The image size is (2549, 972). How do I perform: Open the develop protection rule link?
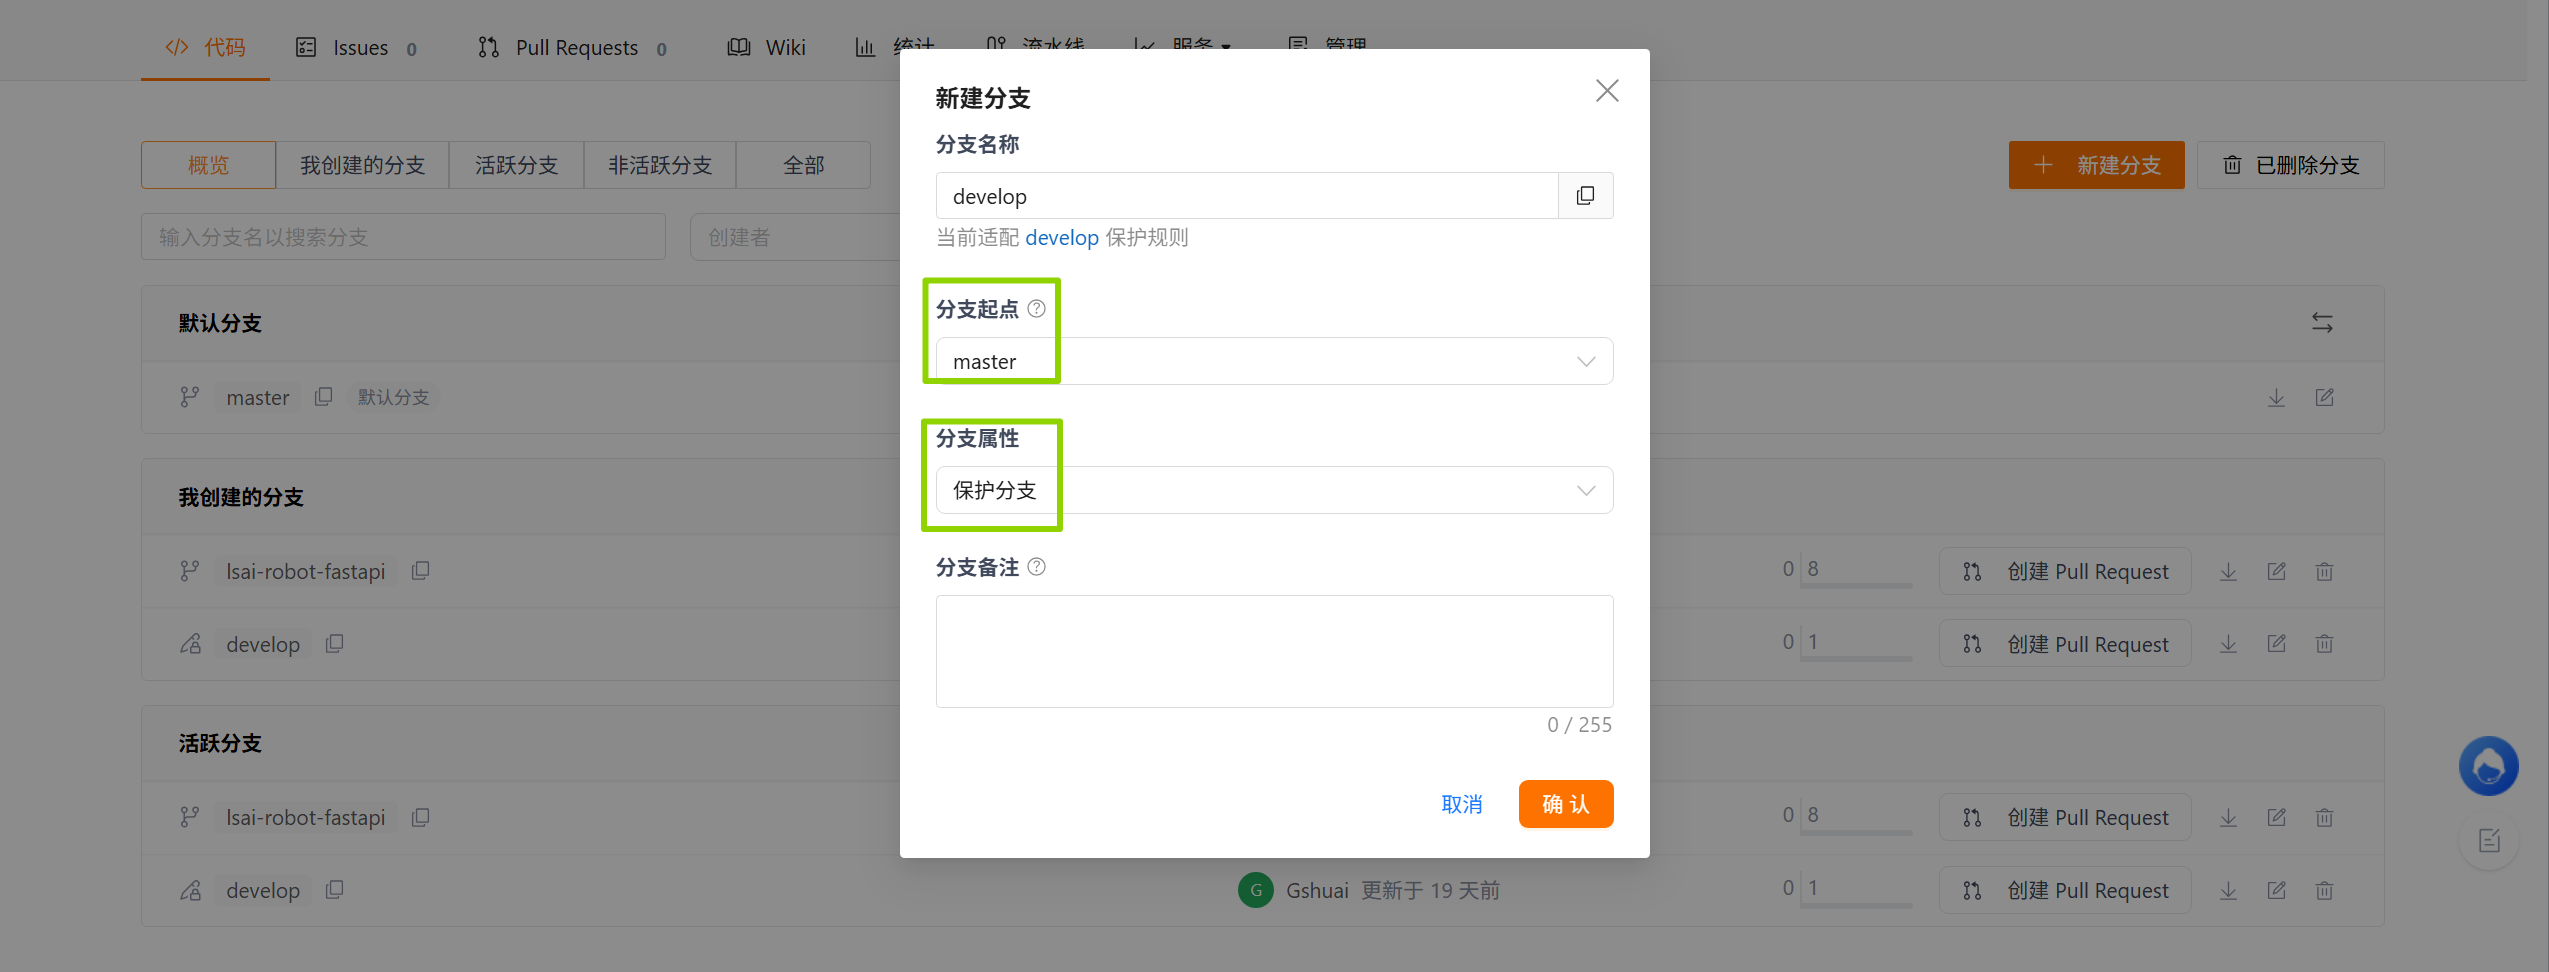(x=1060, y=237)
